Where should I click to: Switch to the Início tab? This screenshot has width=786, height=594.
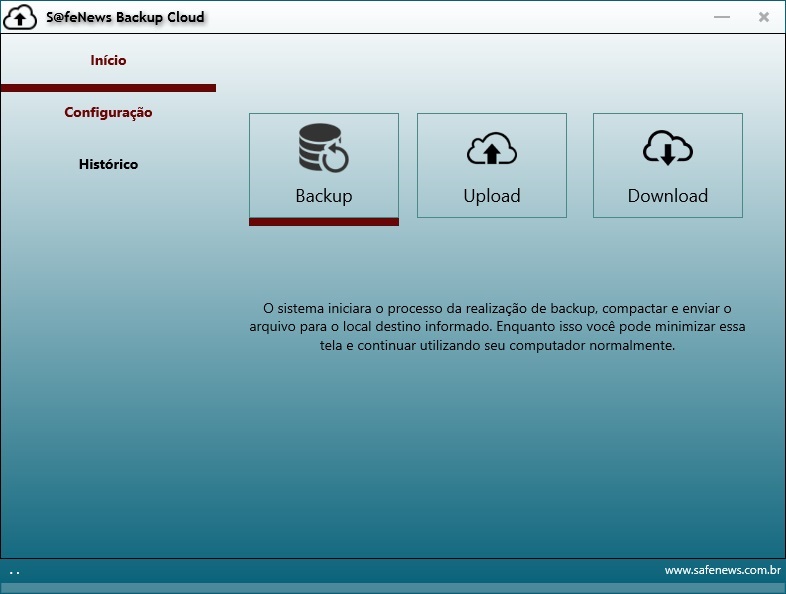click(x=108, y=60)
